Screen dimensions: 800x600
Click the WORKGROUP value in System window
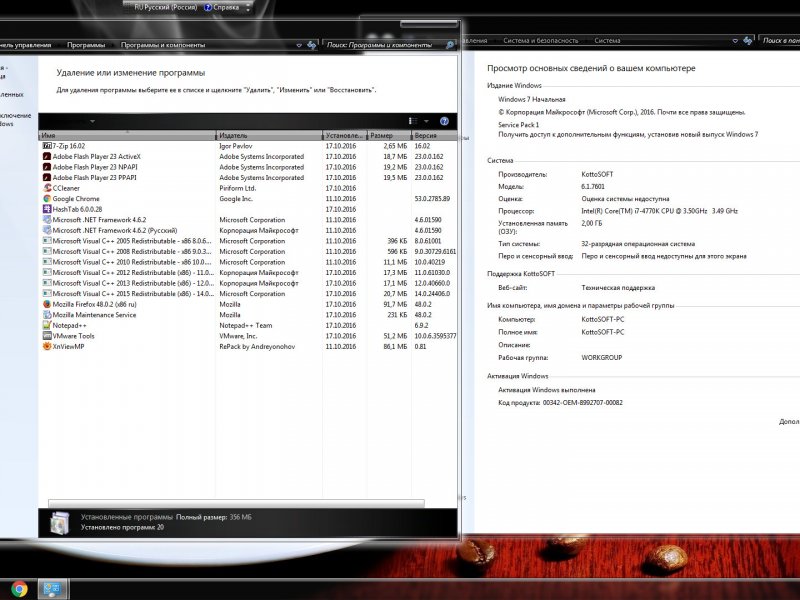602,358
